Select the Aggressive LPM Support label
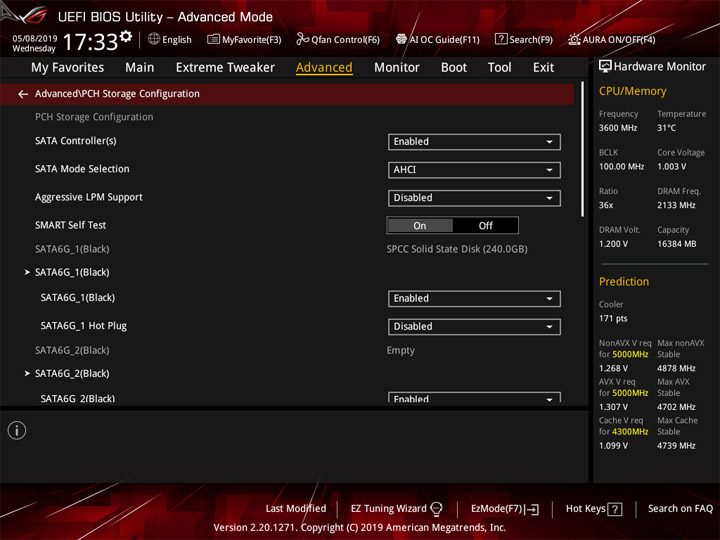This screenshot has height=540, width=720. coord(89,197)
